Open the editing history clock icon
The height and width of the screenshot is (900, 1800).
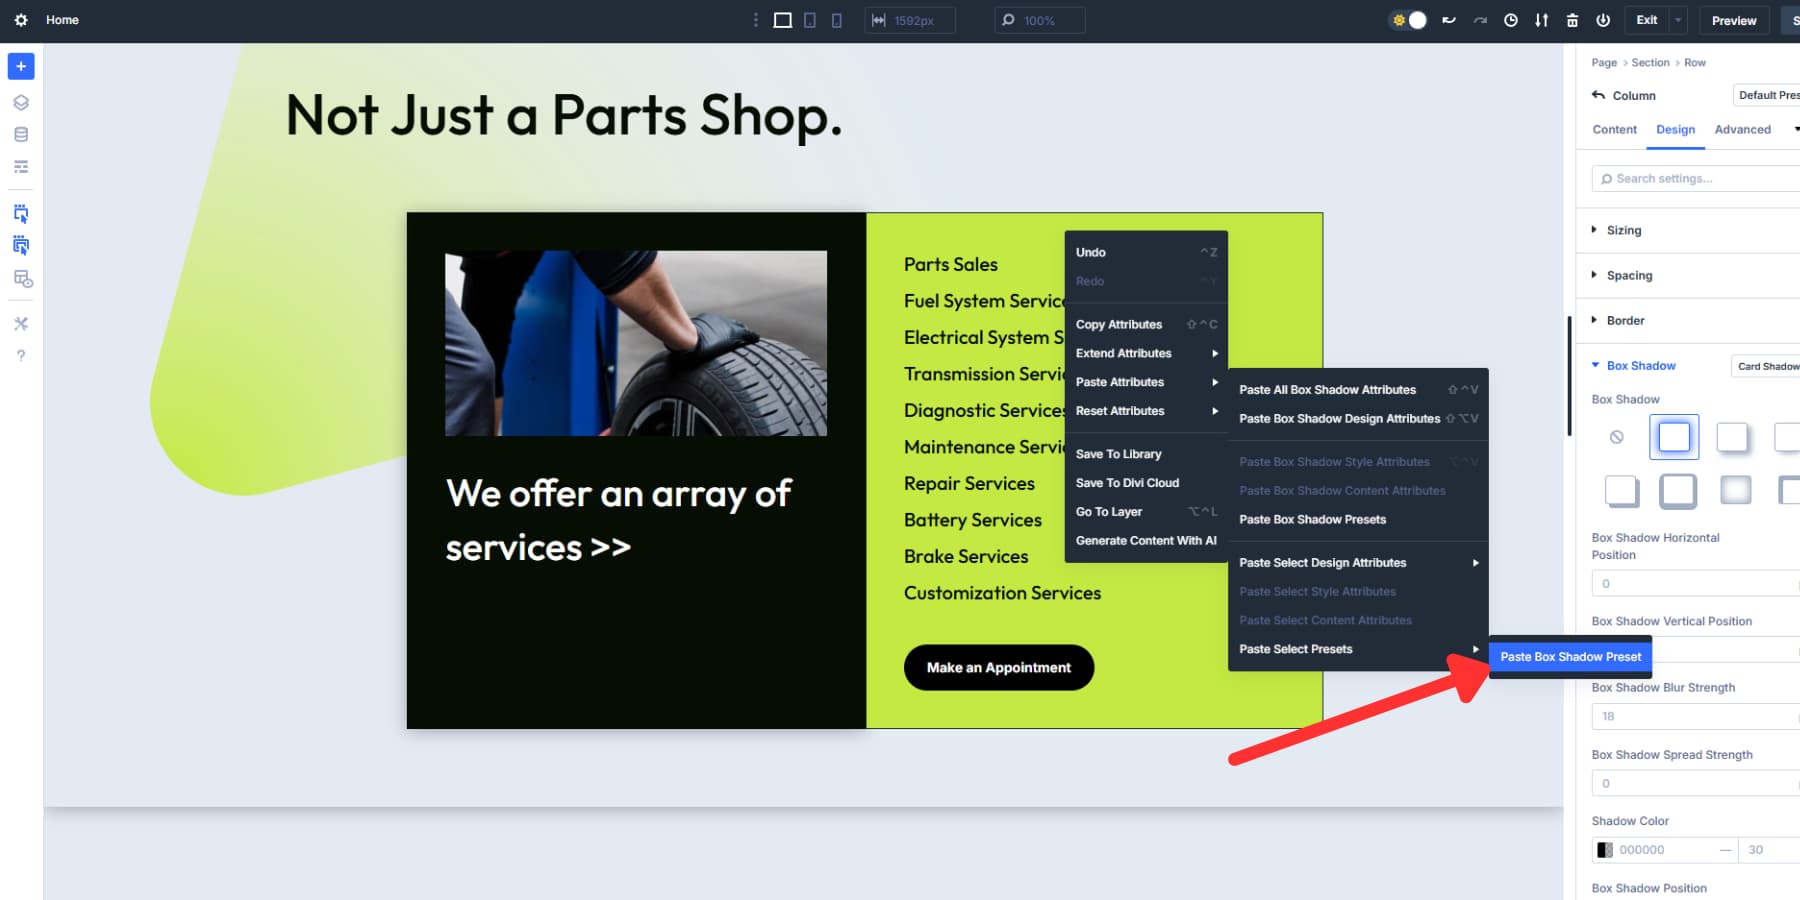pos(1511,19)
